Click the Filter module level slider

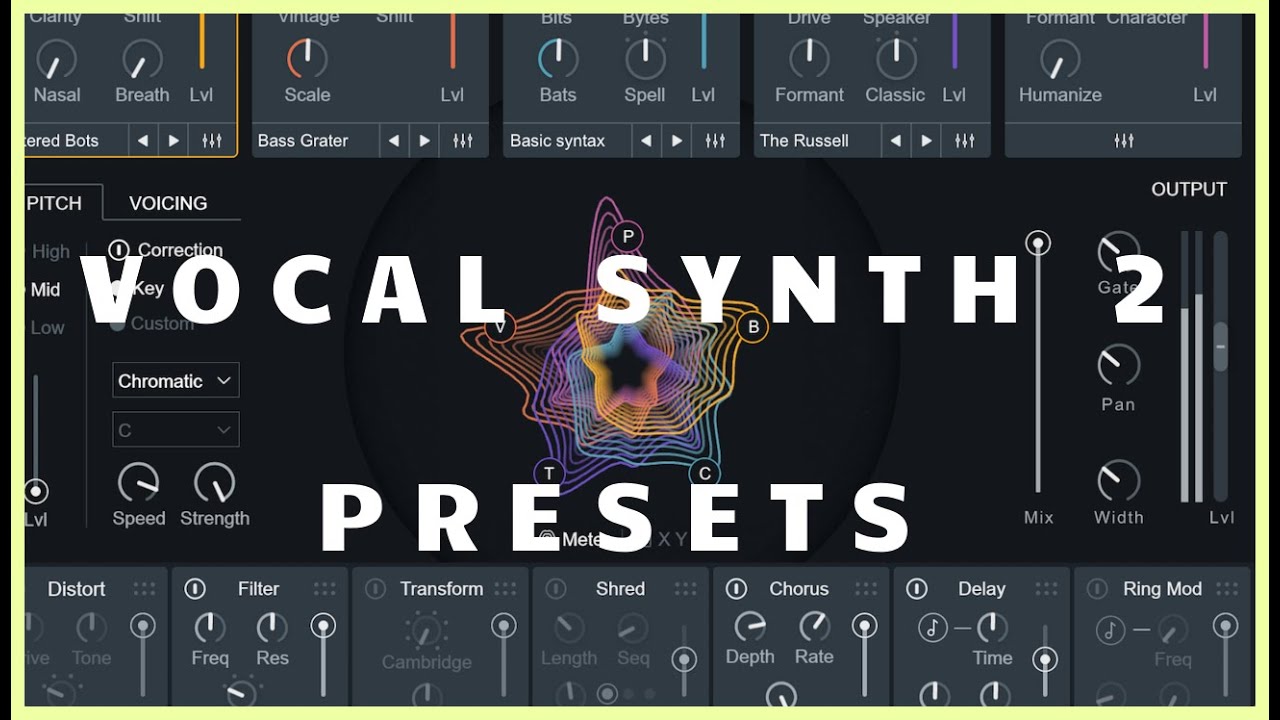click(323, 627)
